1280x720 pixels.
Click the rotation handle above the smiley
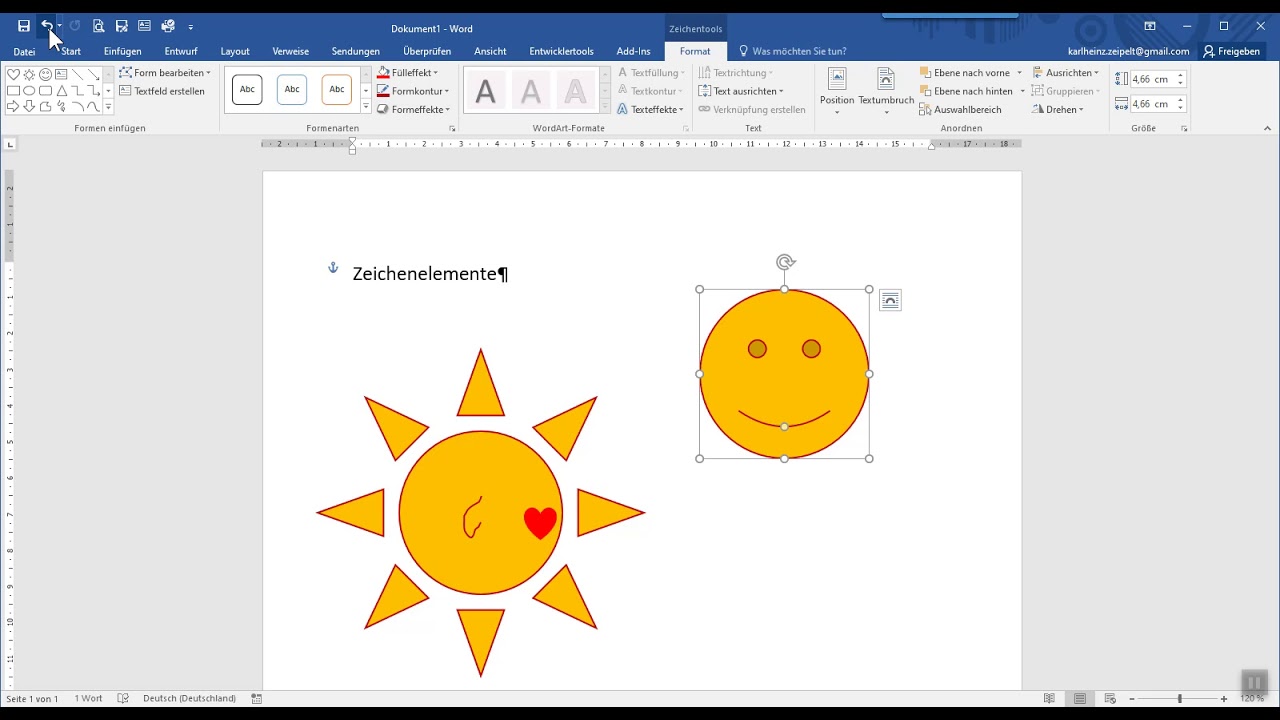(x=785, y=262)
